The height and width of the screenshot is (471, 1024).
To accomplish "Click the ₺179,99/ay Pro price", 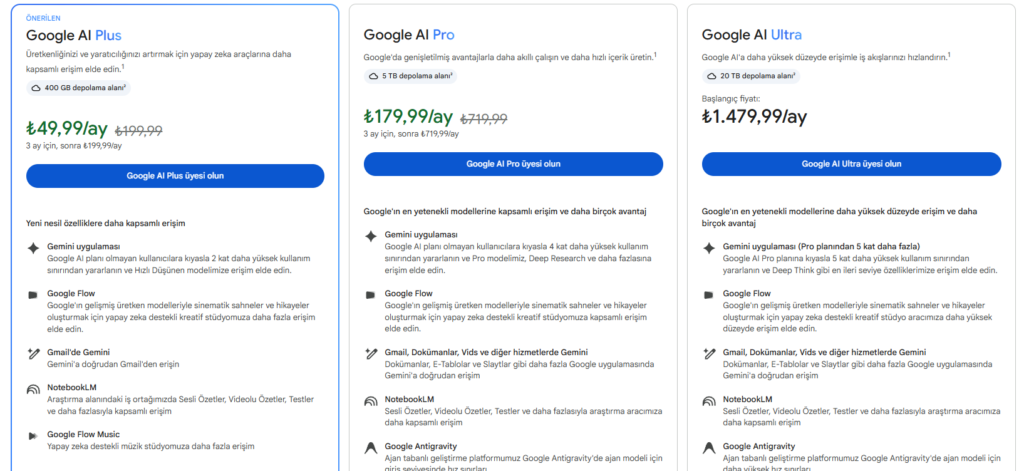I will point(408,117).
